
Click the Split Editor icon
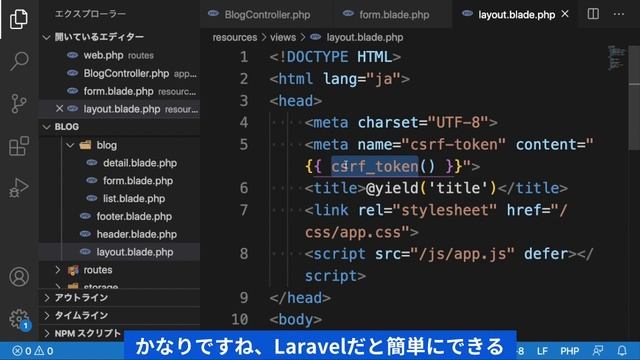pos(593,14)
